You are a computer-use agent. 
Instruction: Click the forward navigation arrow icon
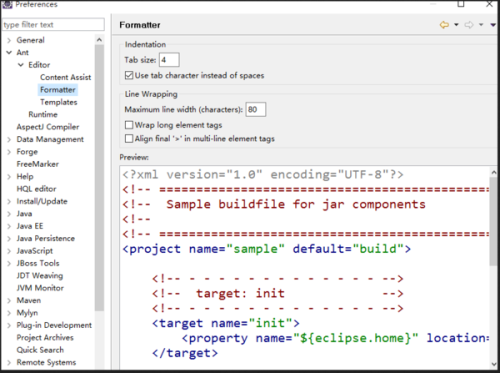(469, 25)
